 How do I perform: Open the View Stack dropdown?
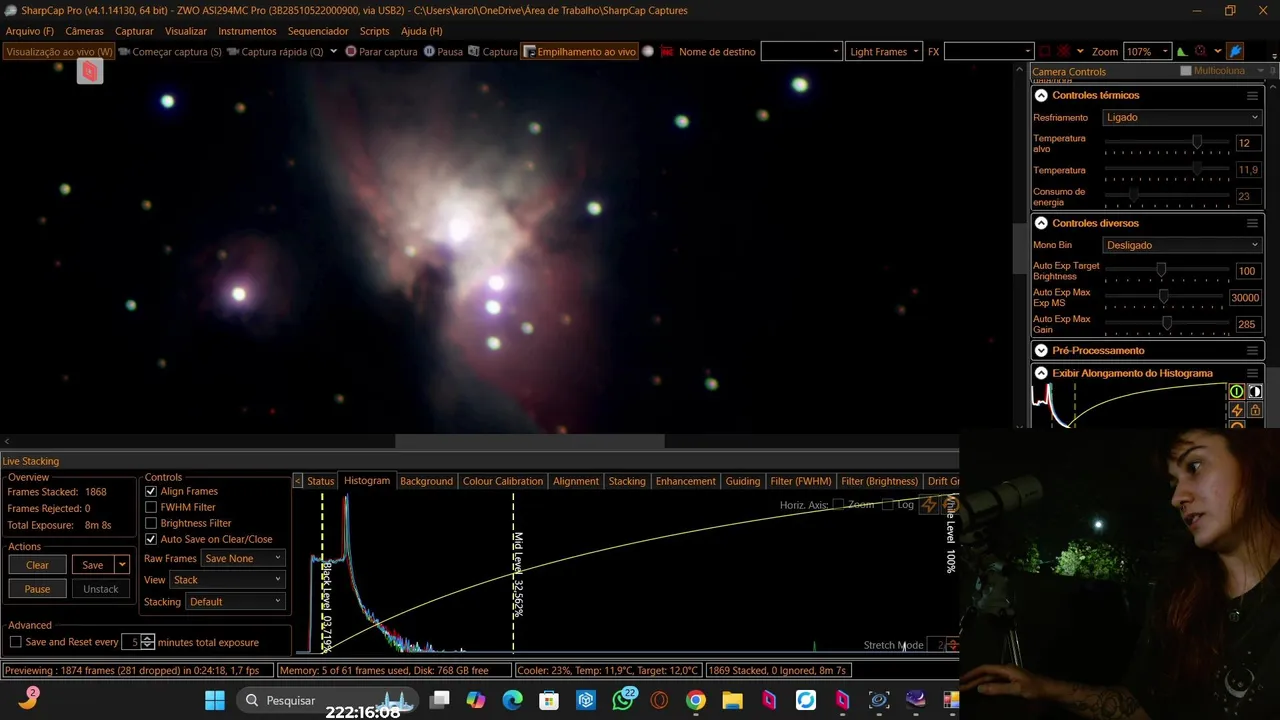pos(228,580)
